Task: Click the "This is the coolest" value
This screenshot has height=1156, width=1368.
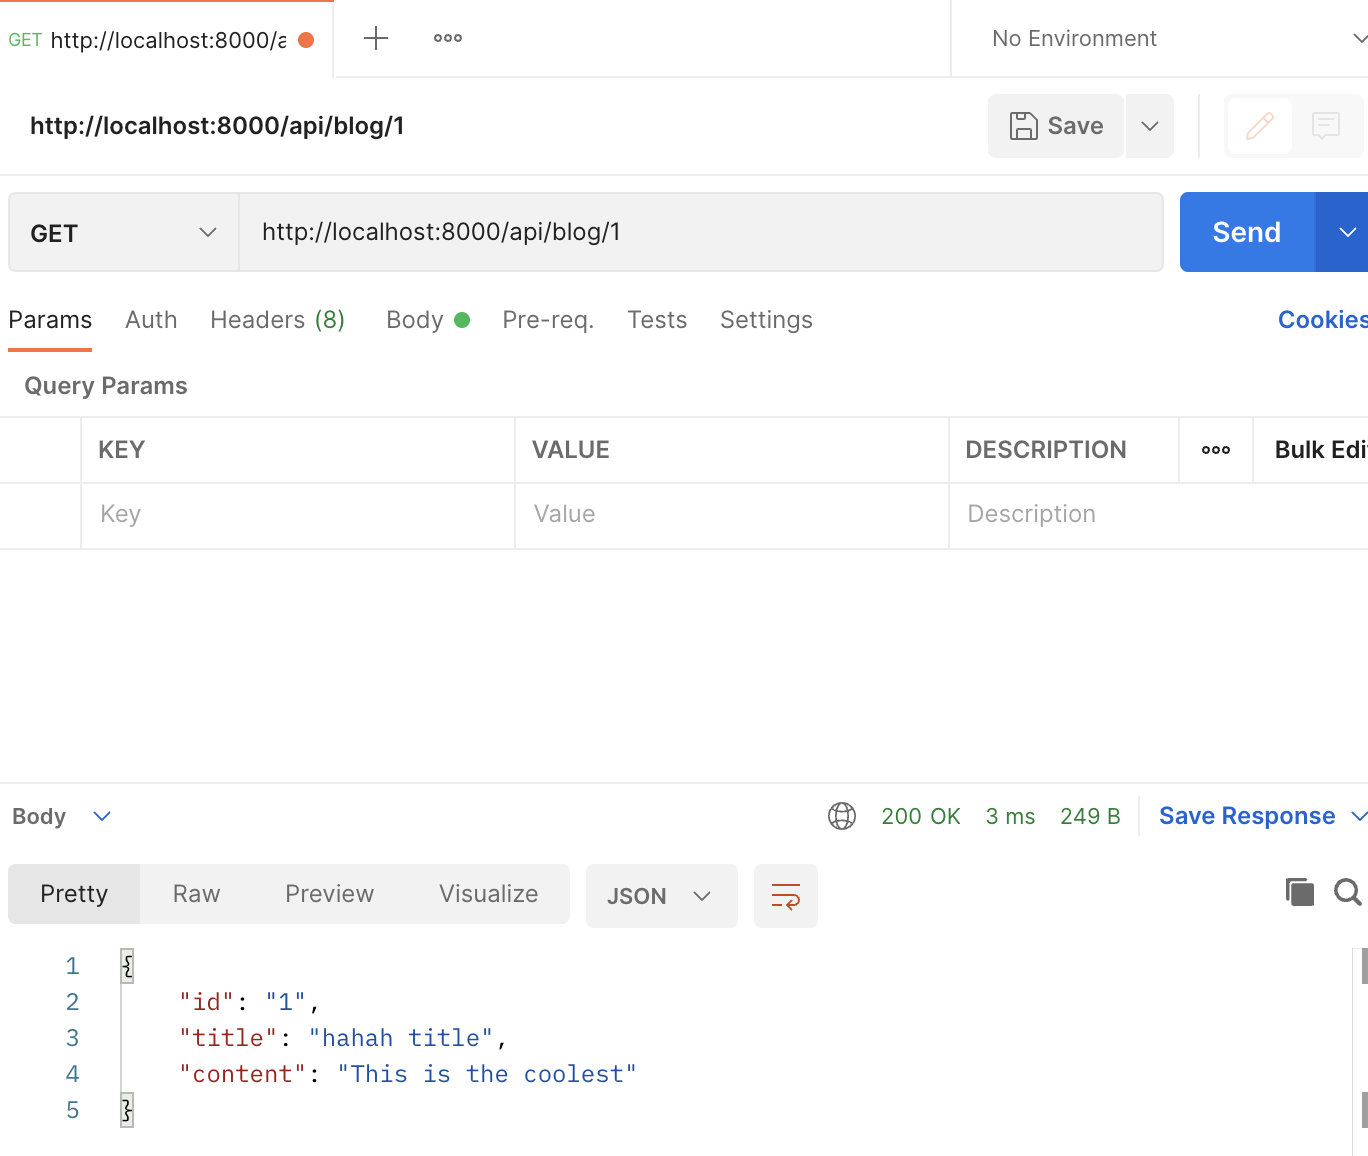Action: [x=487, y=1074]
